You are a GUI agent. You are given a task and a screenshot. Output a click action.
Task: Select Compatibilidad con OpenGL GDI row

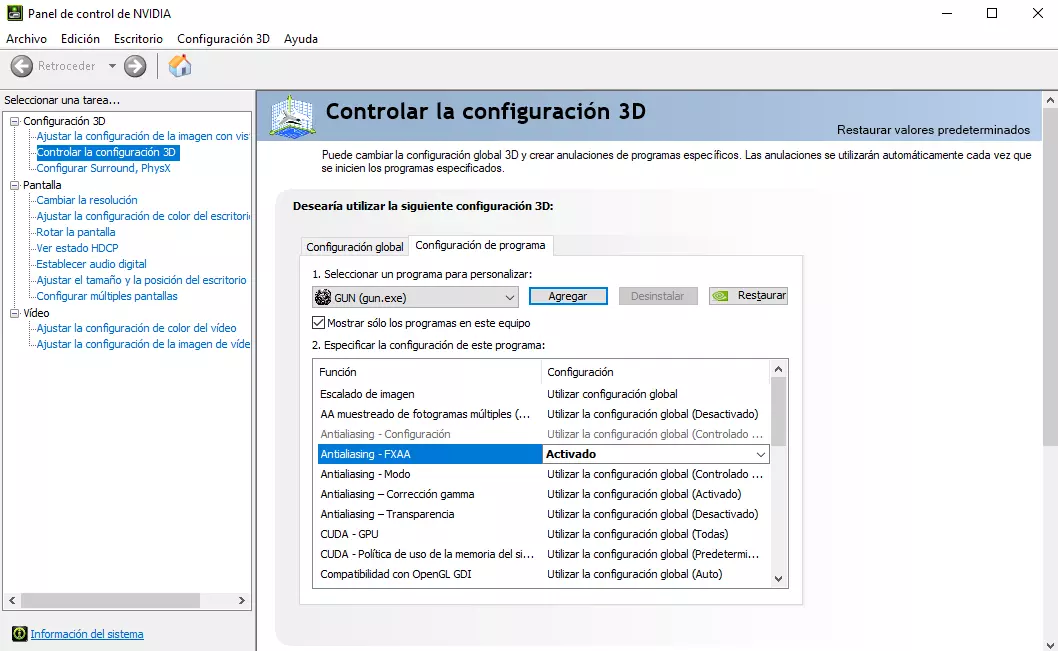point(543,574)
